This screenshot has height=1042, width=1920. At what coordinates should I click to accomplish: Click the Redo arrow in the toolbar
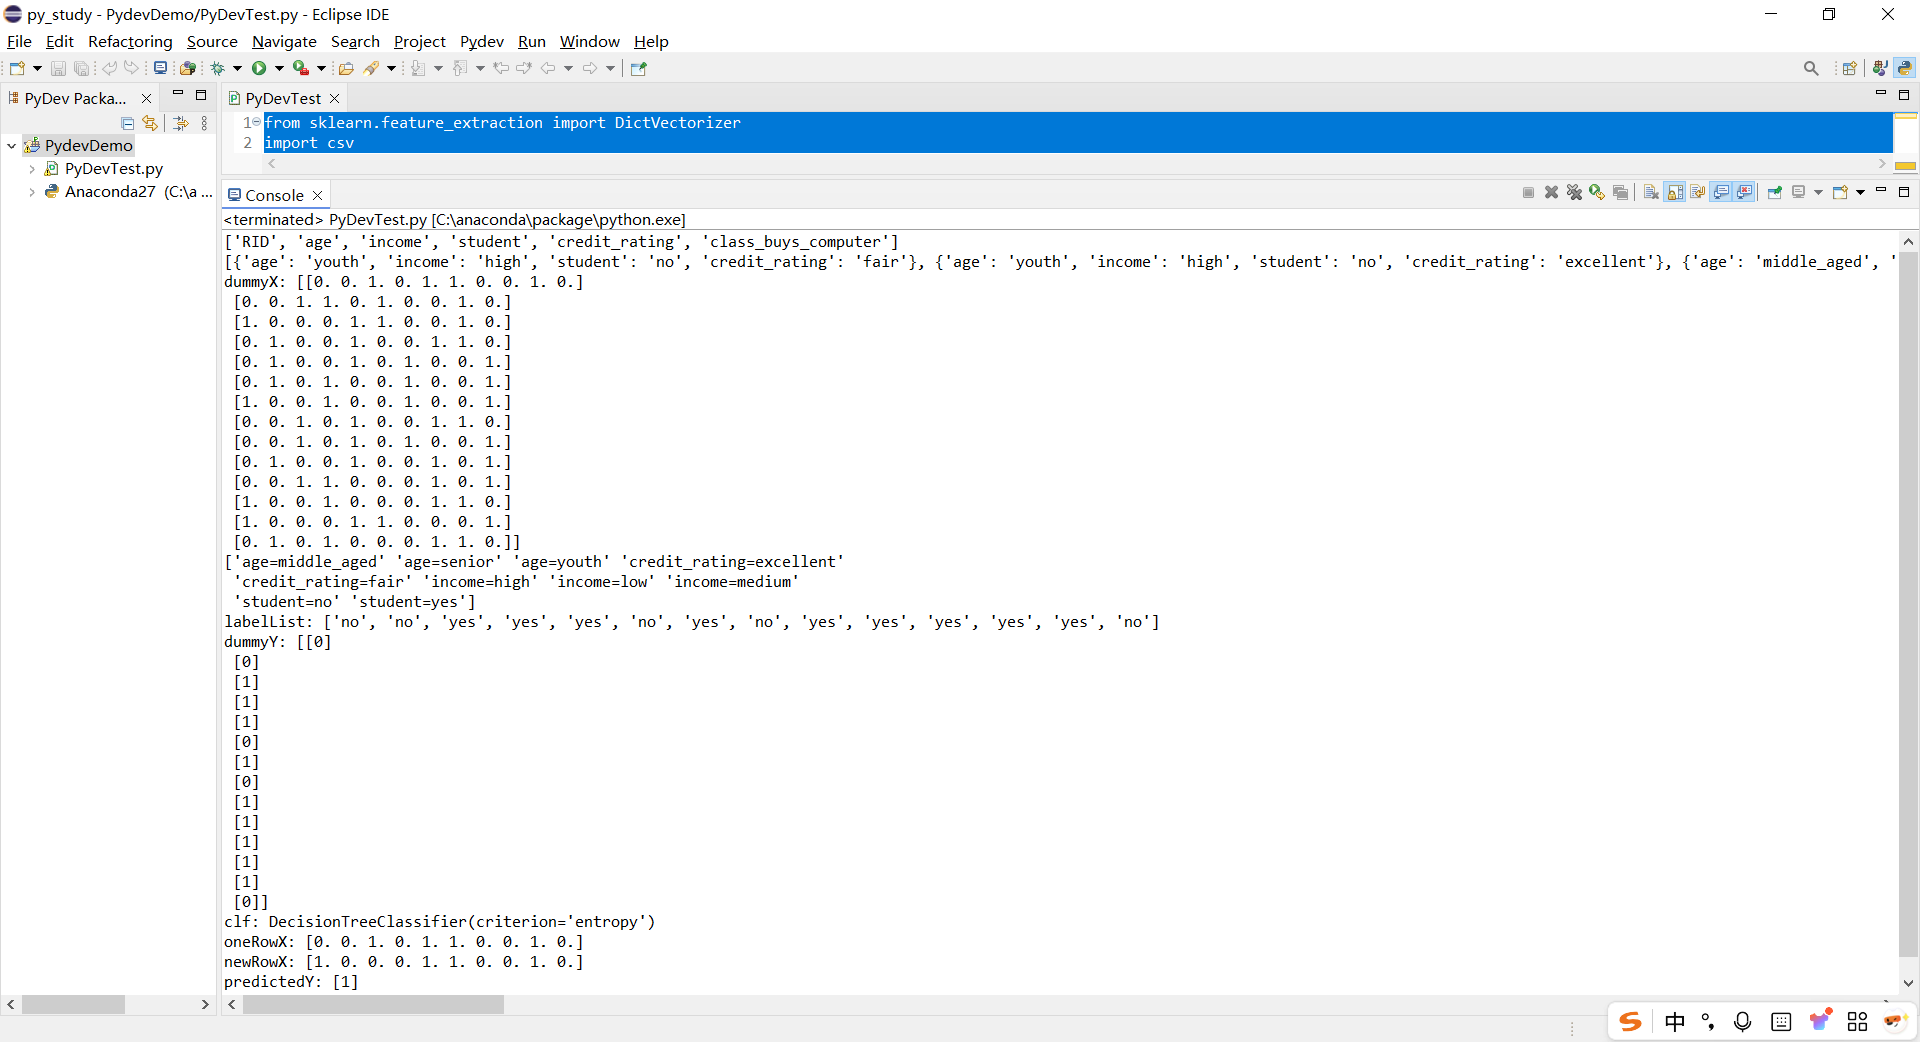(x=131, y=68)
